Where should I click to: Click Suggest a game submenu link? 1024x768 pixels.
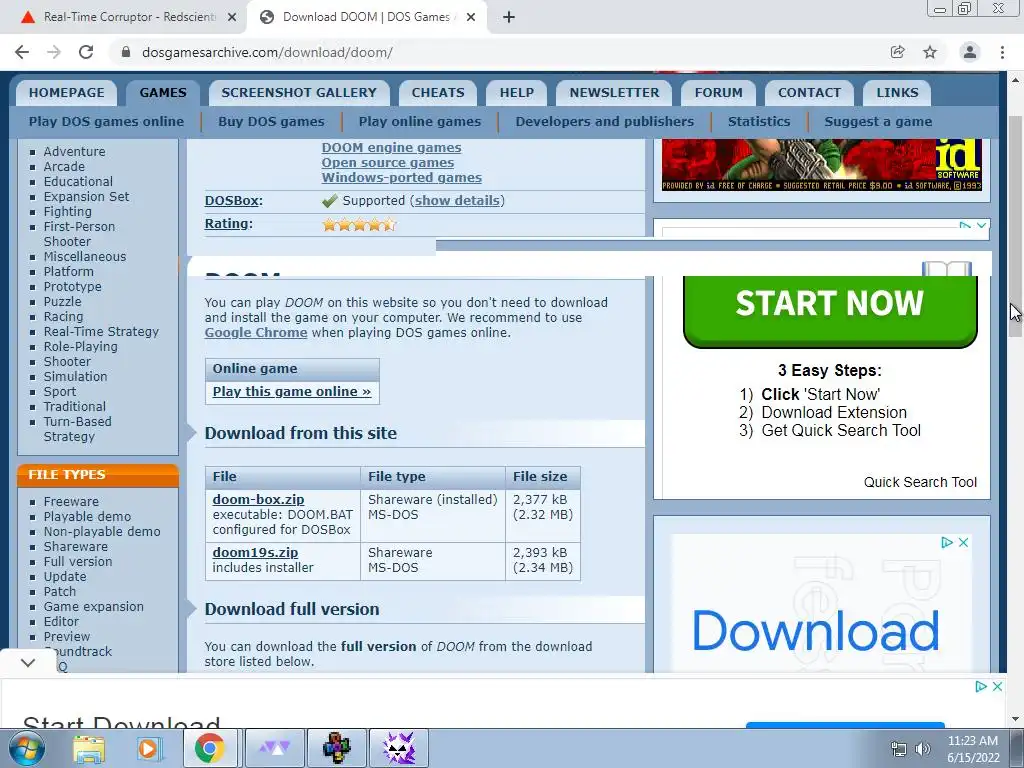pyautogui.click(x=878, y=121)
